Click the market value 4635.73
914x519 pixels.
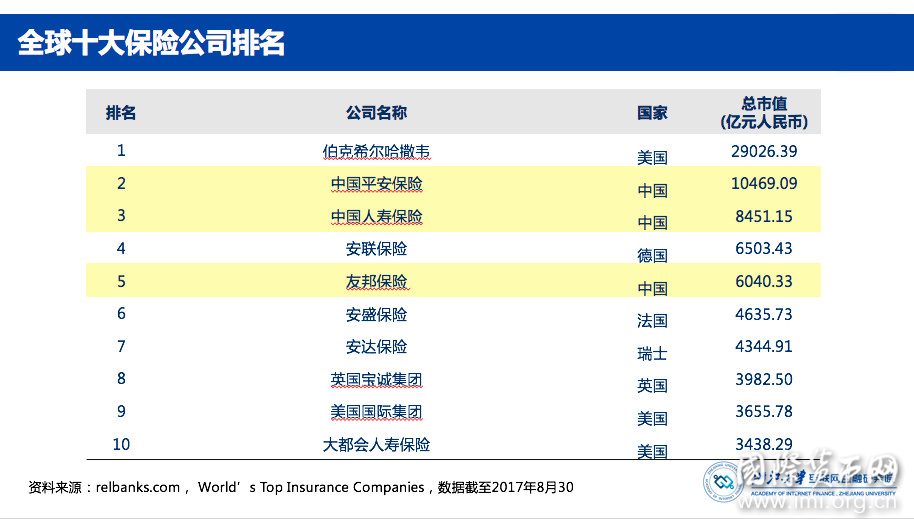[764, 314]
